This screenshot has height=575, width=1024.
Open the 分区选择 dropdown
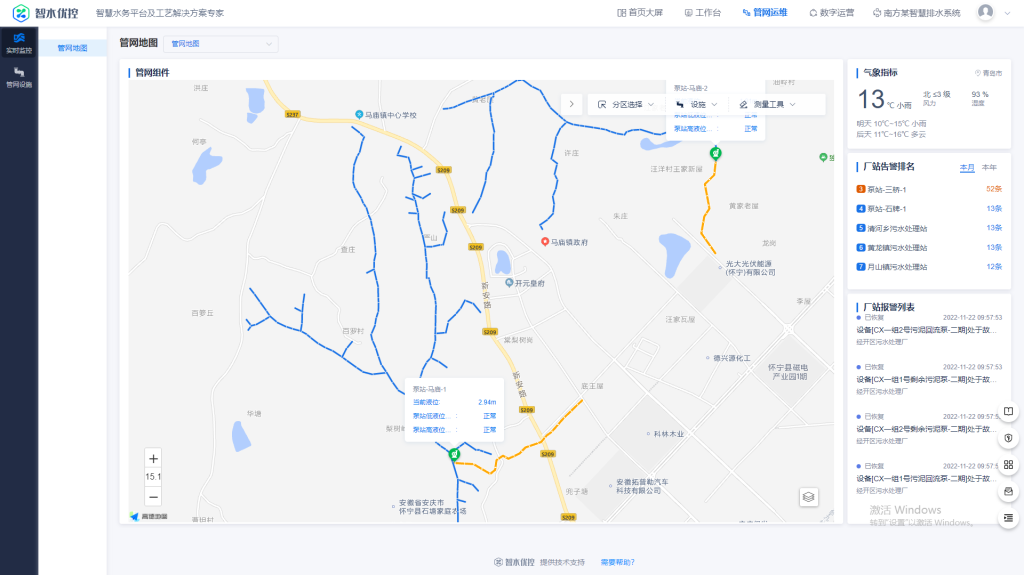click(627, 105)
